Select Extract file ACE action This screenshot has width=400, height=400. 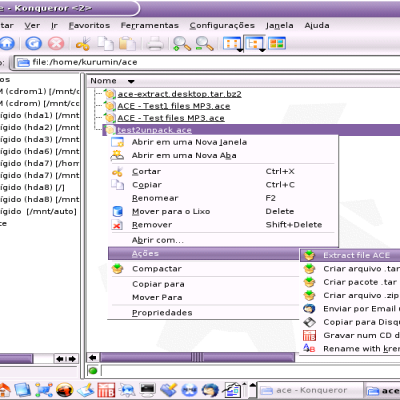pyautogui.click(x=350, y=256)
